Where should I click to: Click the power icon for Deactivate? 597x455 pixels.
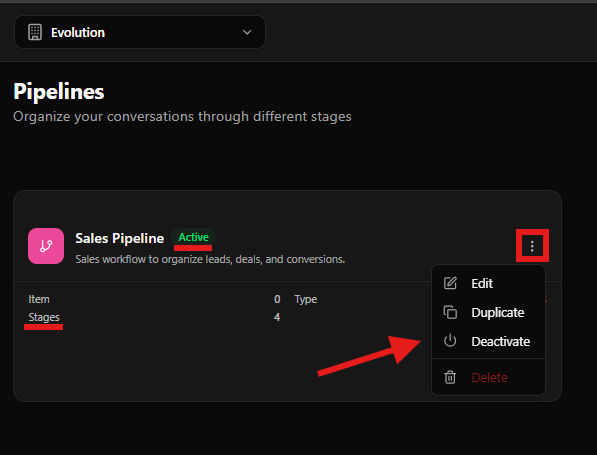pos(450,341)
